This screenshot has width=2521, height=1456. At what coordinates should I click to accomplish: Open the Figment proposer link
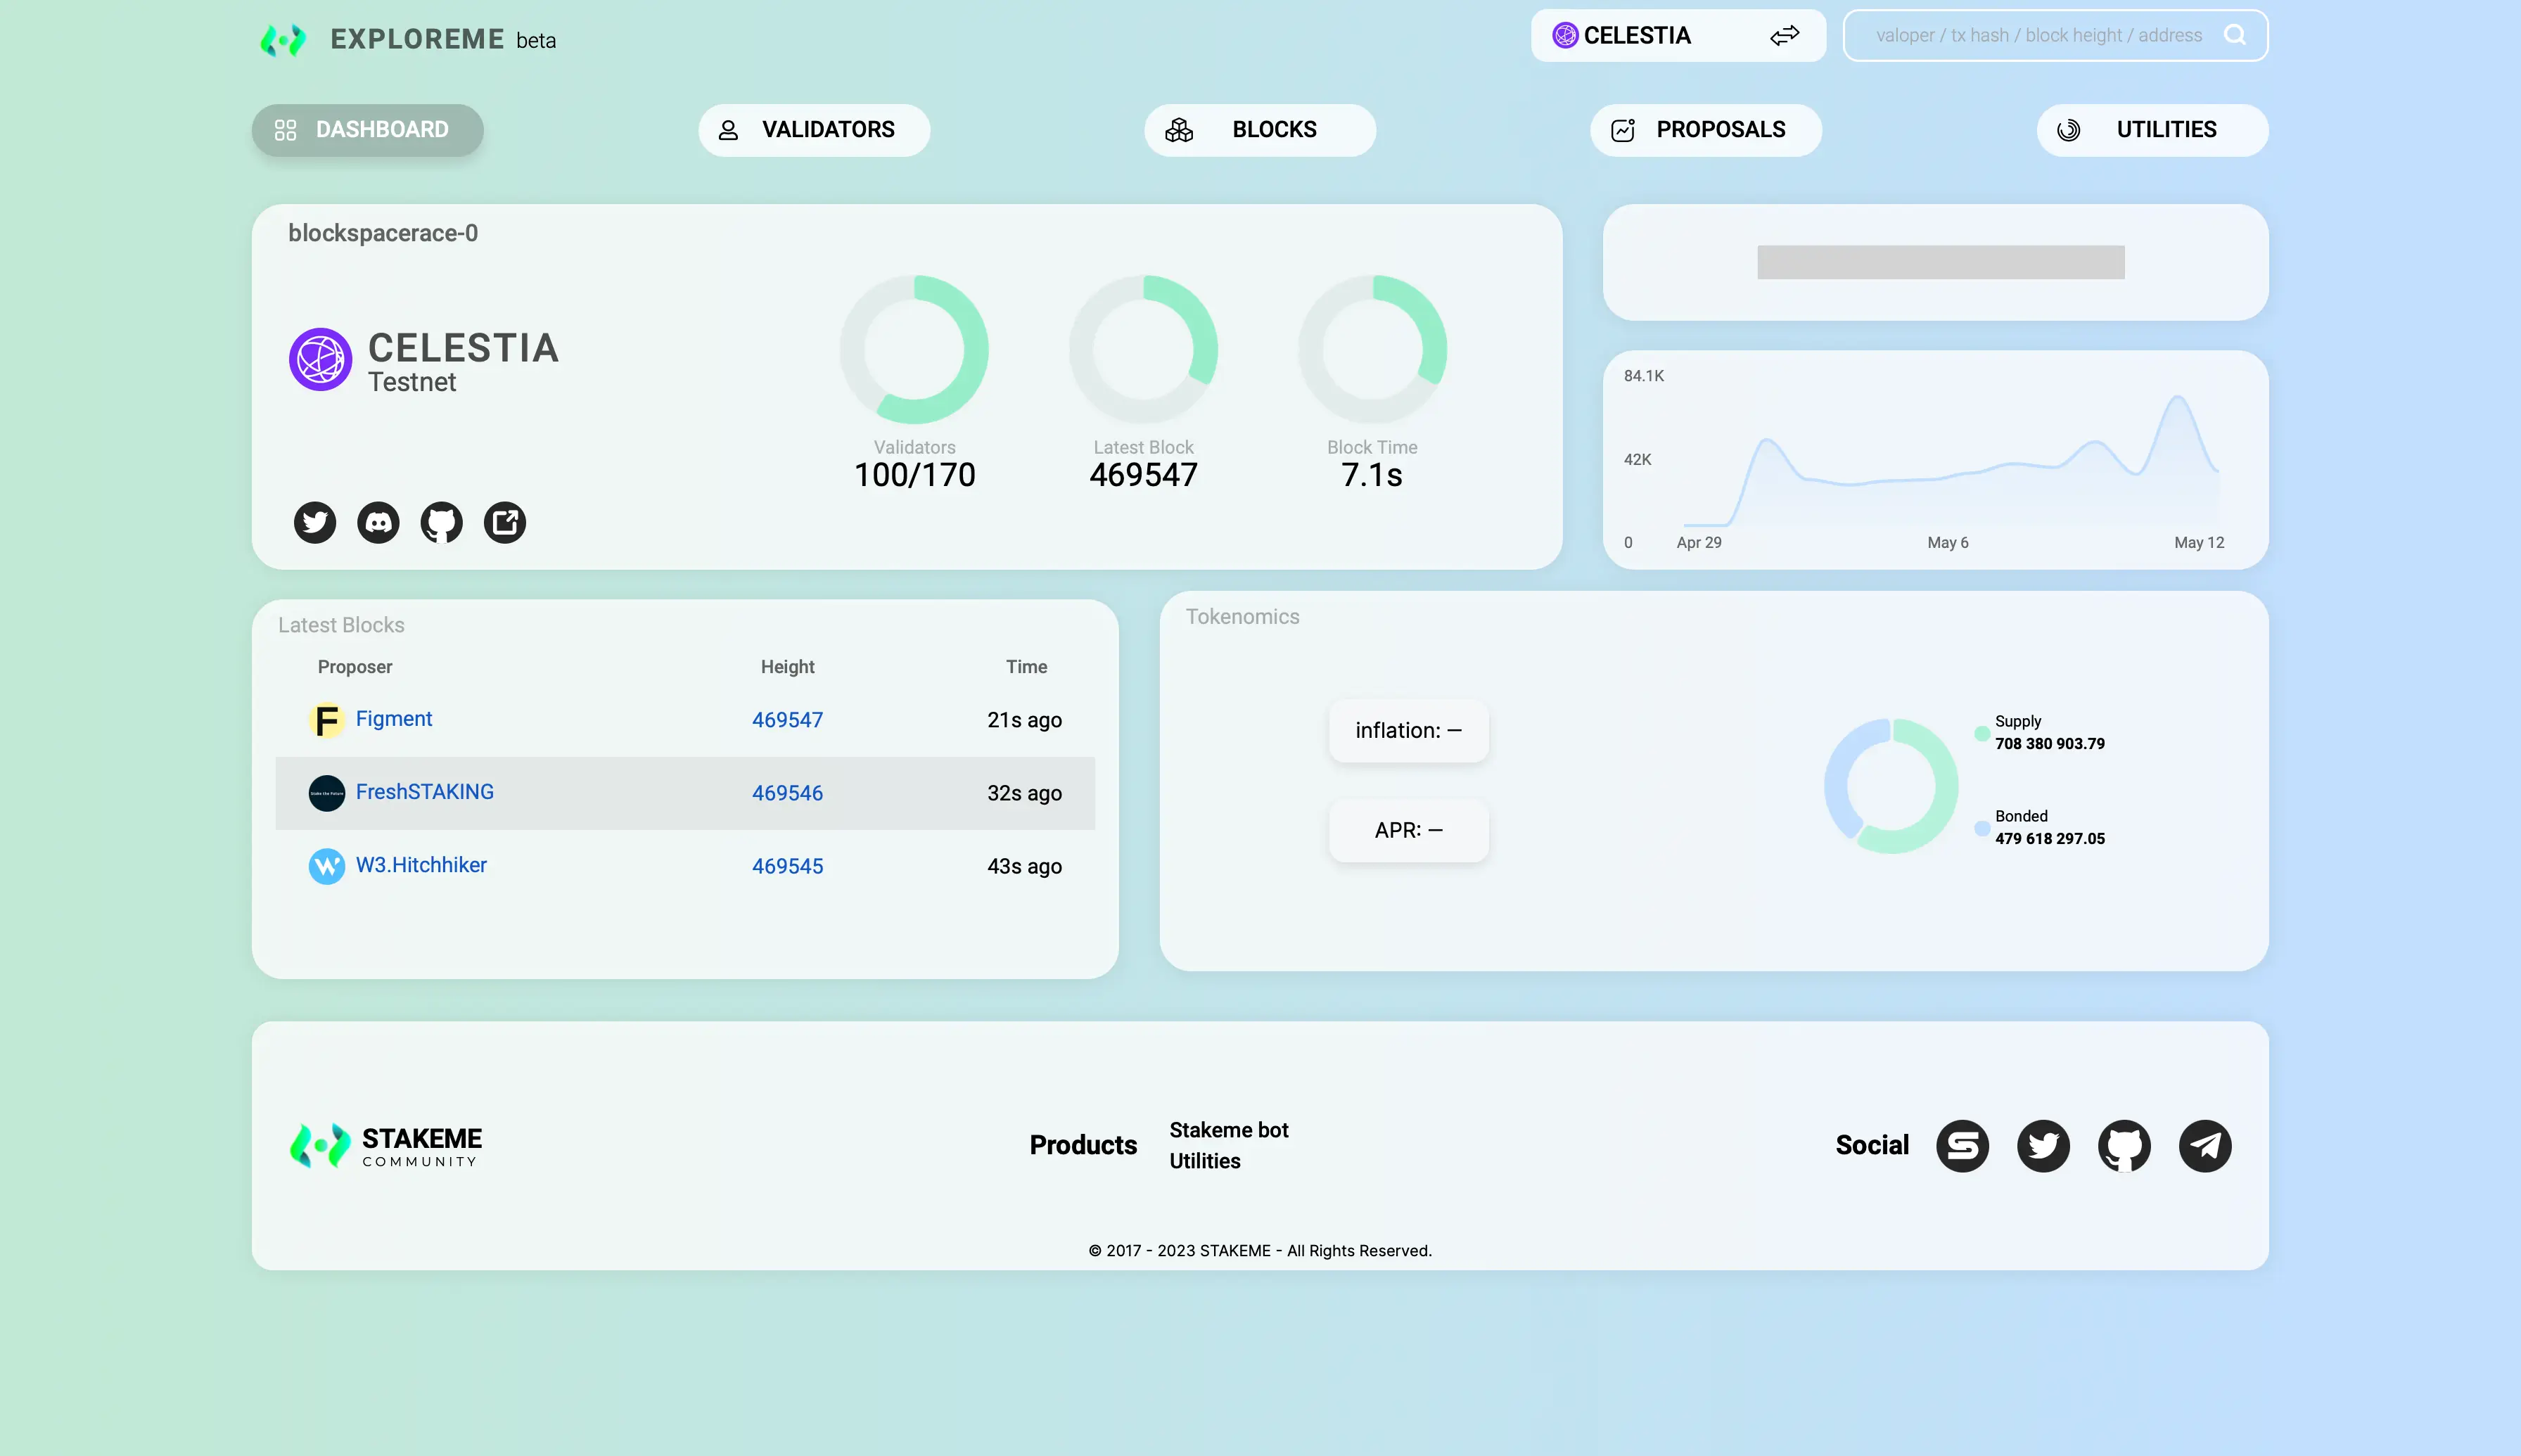(x=394, y=719)
